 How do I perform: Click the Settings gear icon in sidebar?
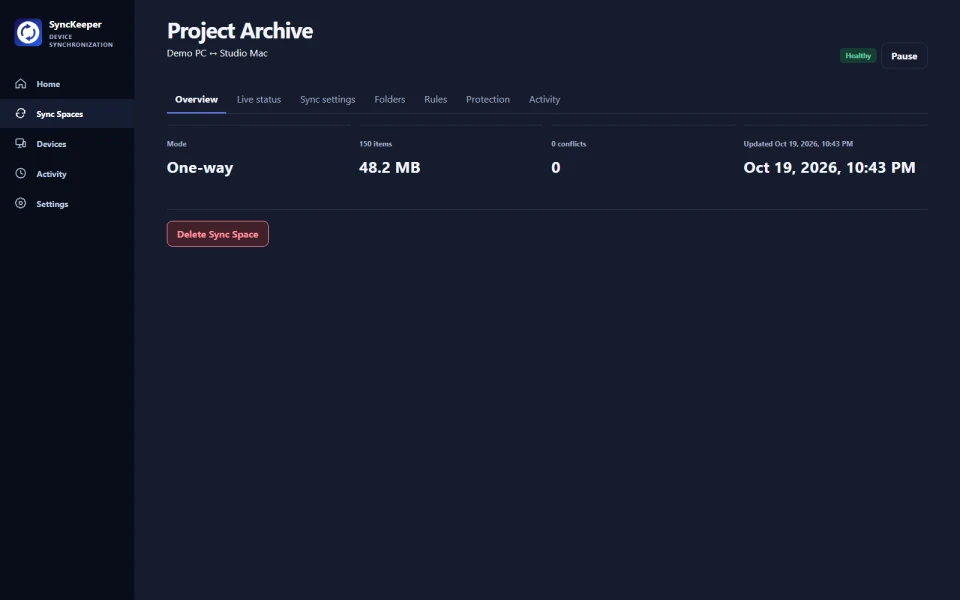pyautogui.click(x=21, y=203)
